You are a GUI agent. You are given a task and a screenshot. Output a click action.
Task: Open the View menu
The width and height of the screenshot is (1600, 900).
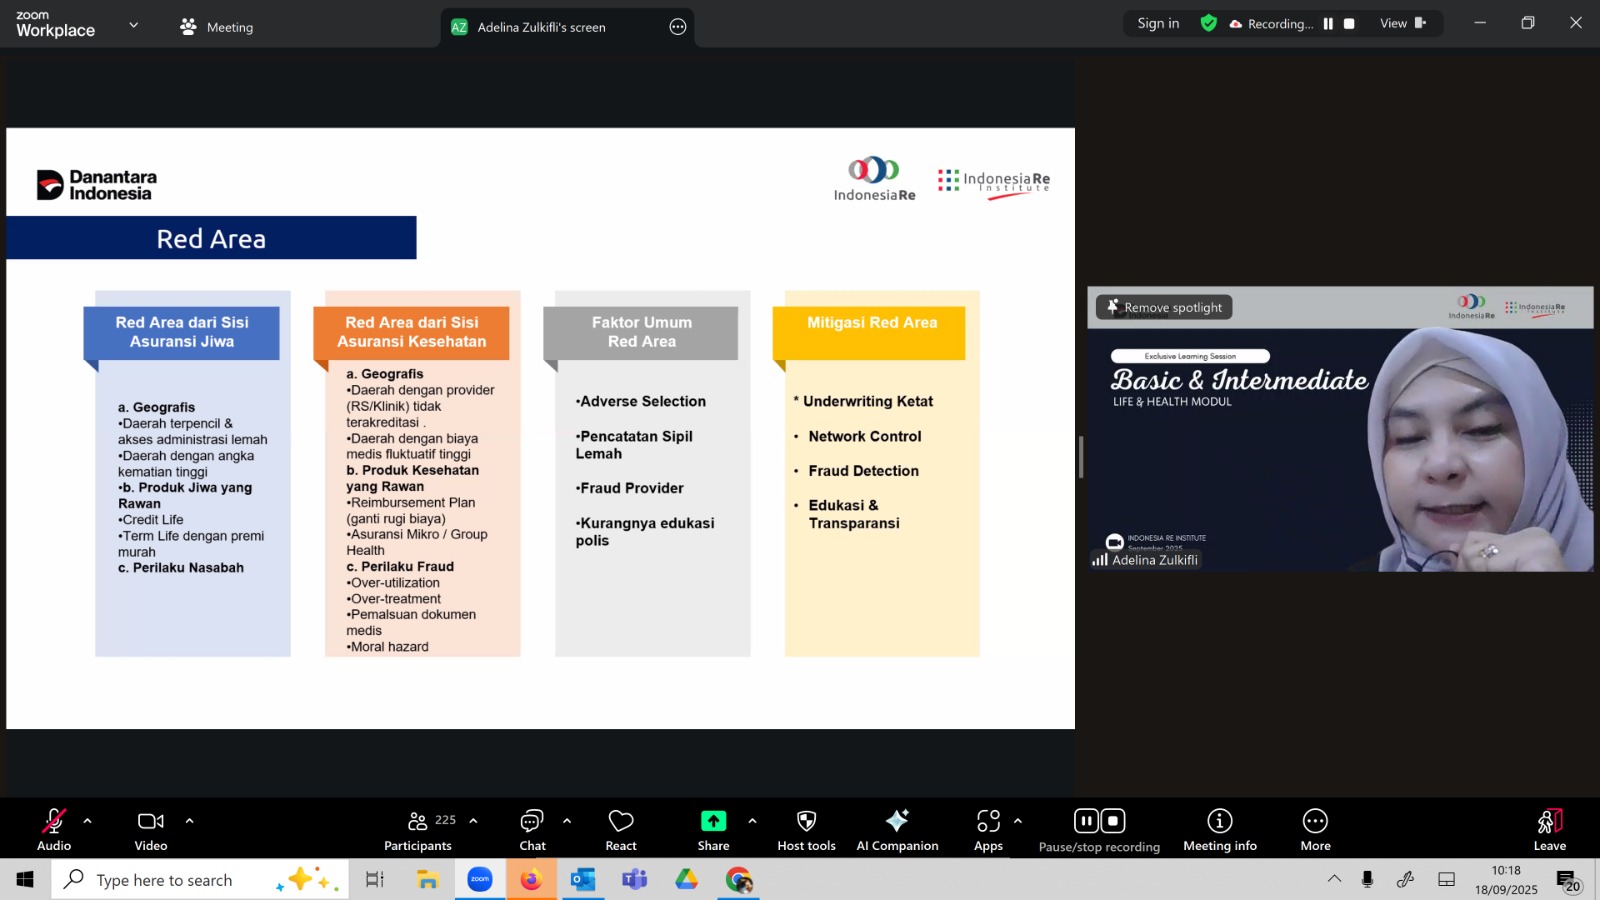[x=1402, y=24]
